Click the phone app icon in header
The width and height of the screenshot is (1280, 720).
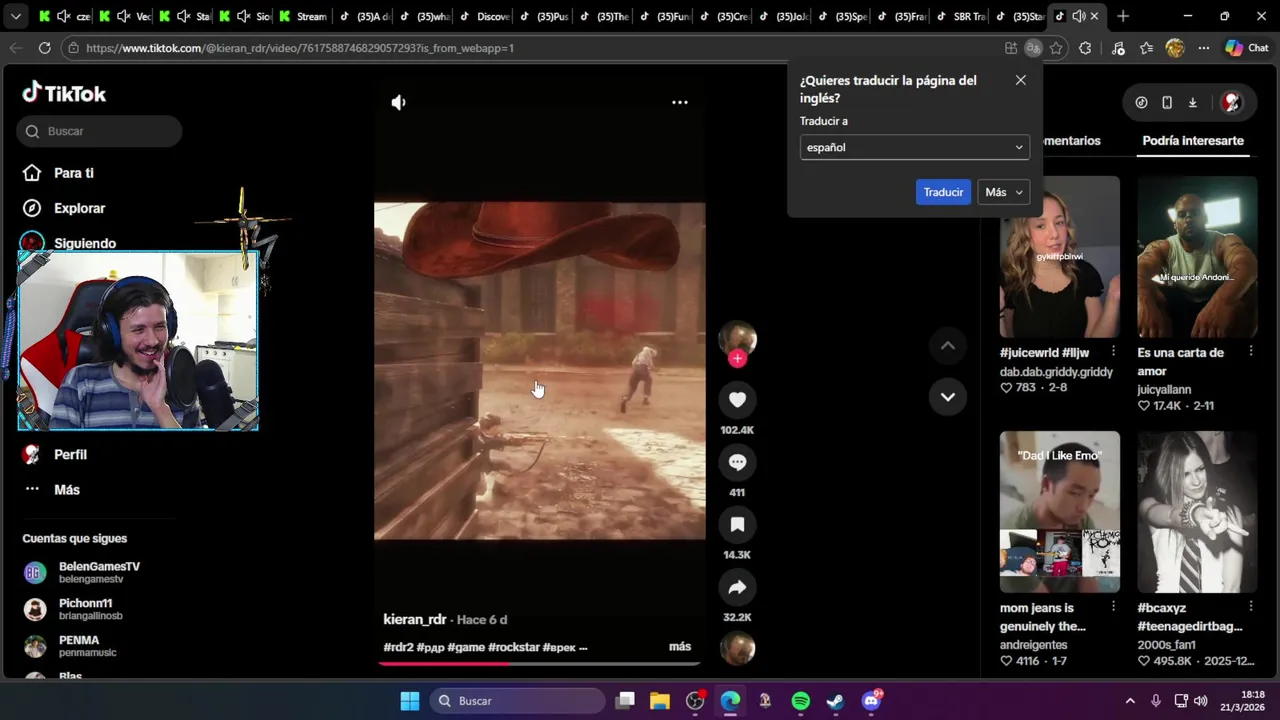coord(1166,102)
